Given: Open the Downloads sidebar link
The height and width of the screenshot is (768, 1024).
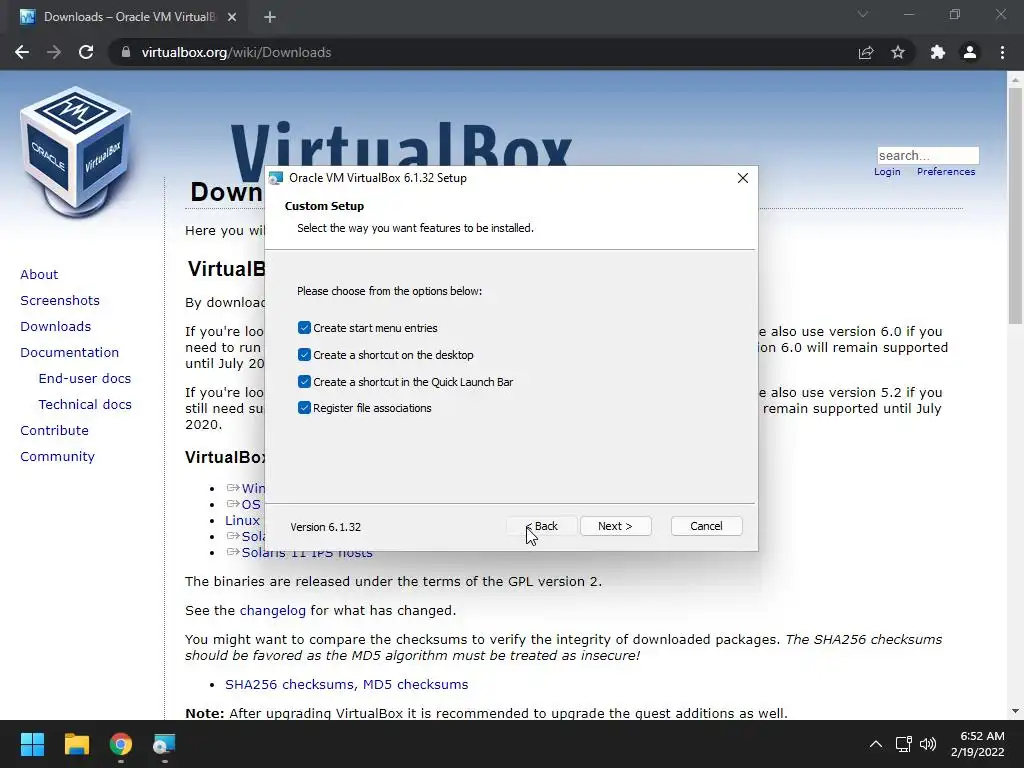Looking at the screenshot, I should coord(56,327).
